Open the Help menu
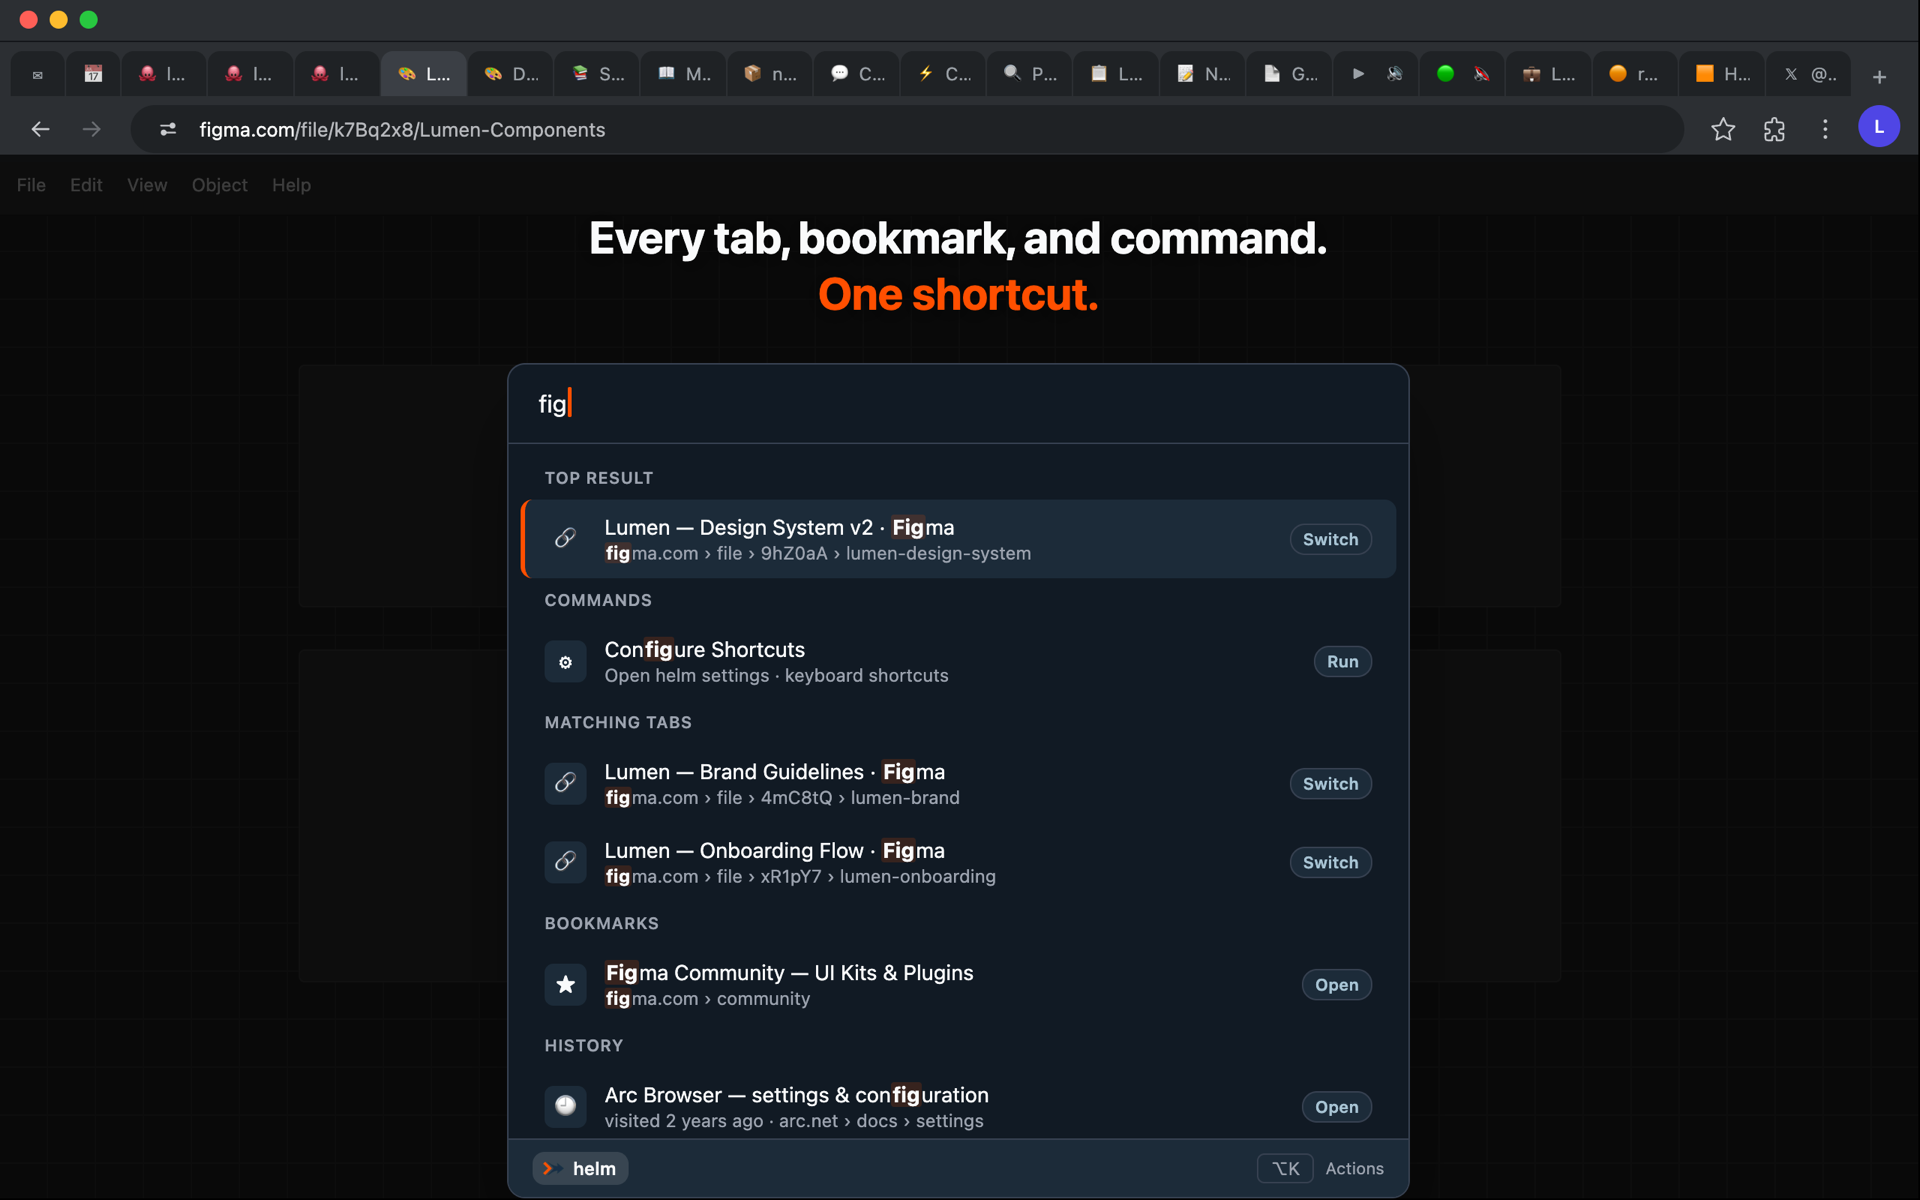The width and height of the screenshot is (1920, 1200). (x=291, y=185)
